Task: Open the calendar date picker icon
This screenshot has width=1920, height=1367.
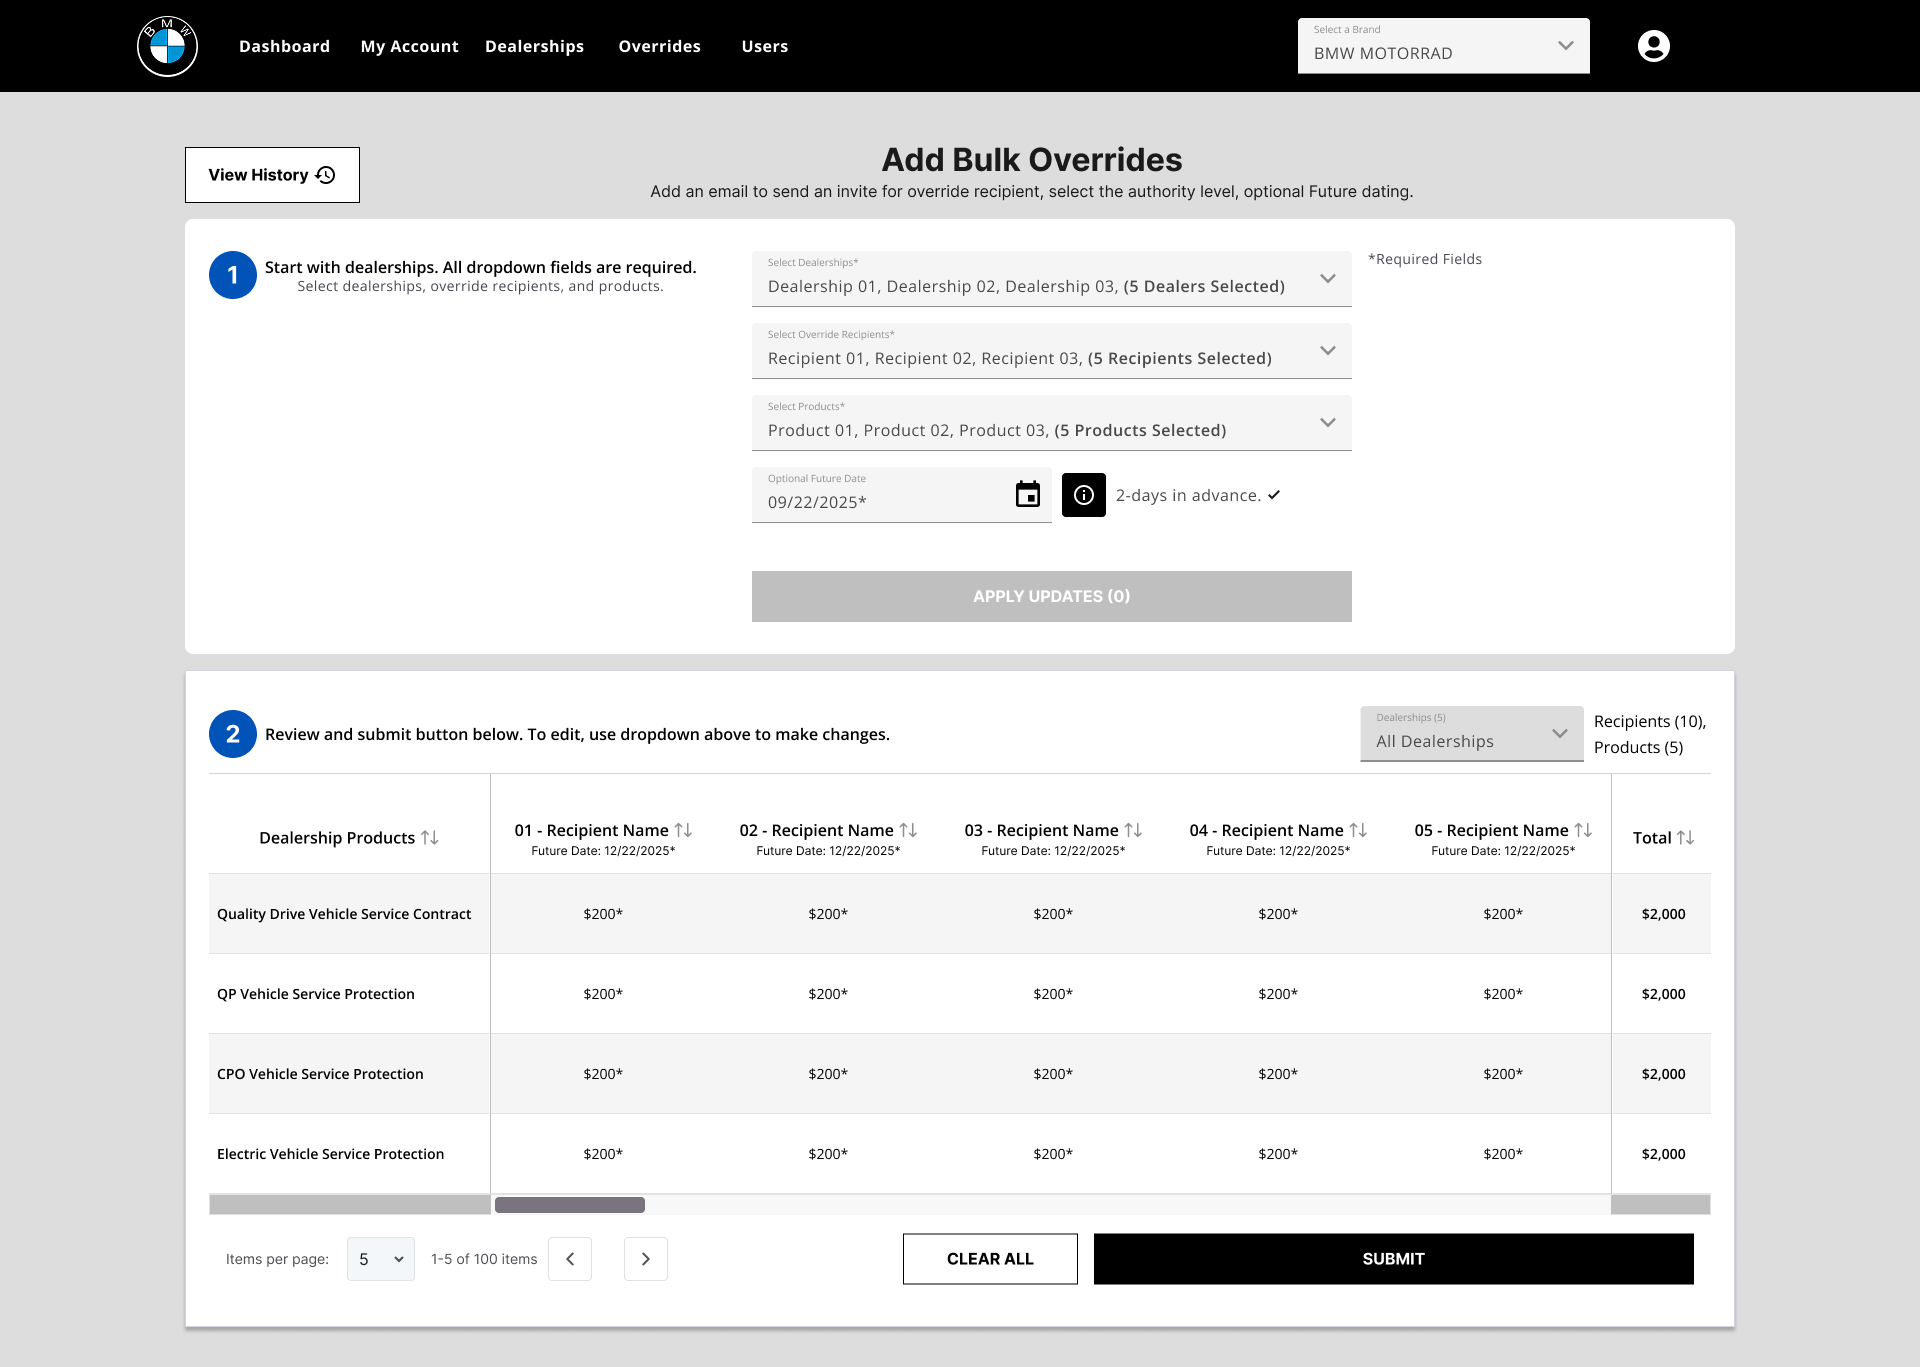Action: pyautogui.click(x=1027, y=494)
